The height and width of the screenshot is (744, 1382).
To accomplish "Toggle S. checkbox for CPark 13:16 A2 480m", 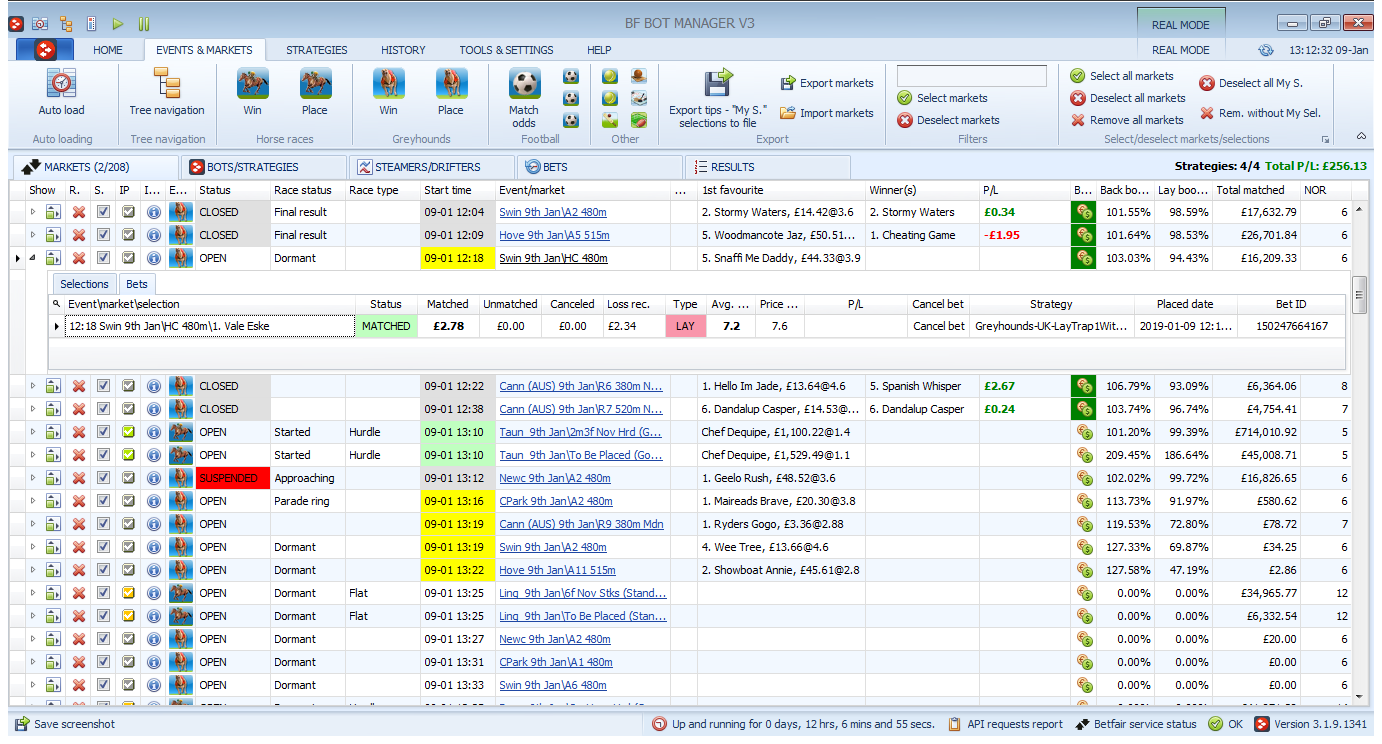I will coord(103,501).
